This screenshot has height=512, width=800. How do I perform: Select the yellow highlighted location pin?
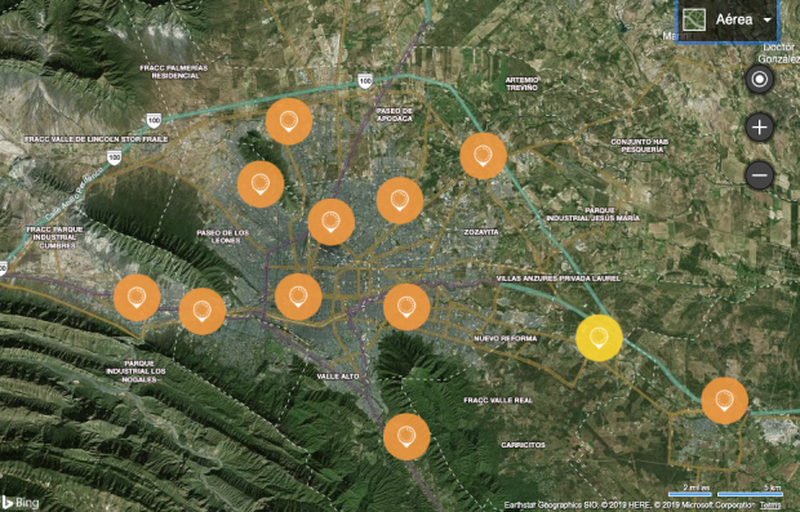(x=599, y=336)
